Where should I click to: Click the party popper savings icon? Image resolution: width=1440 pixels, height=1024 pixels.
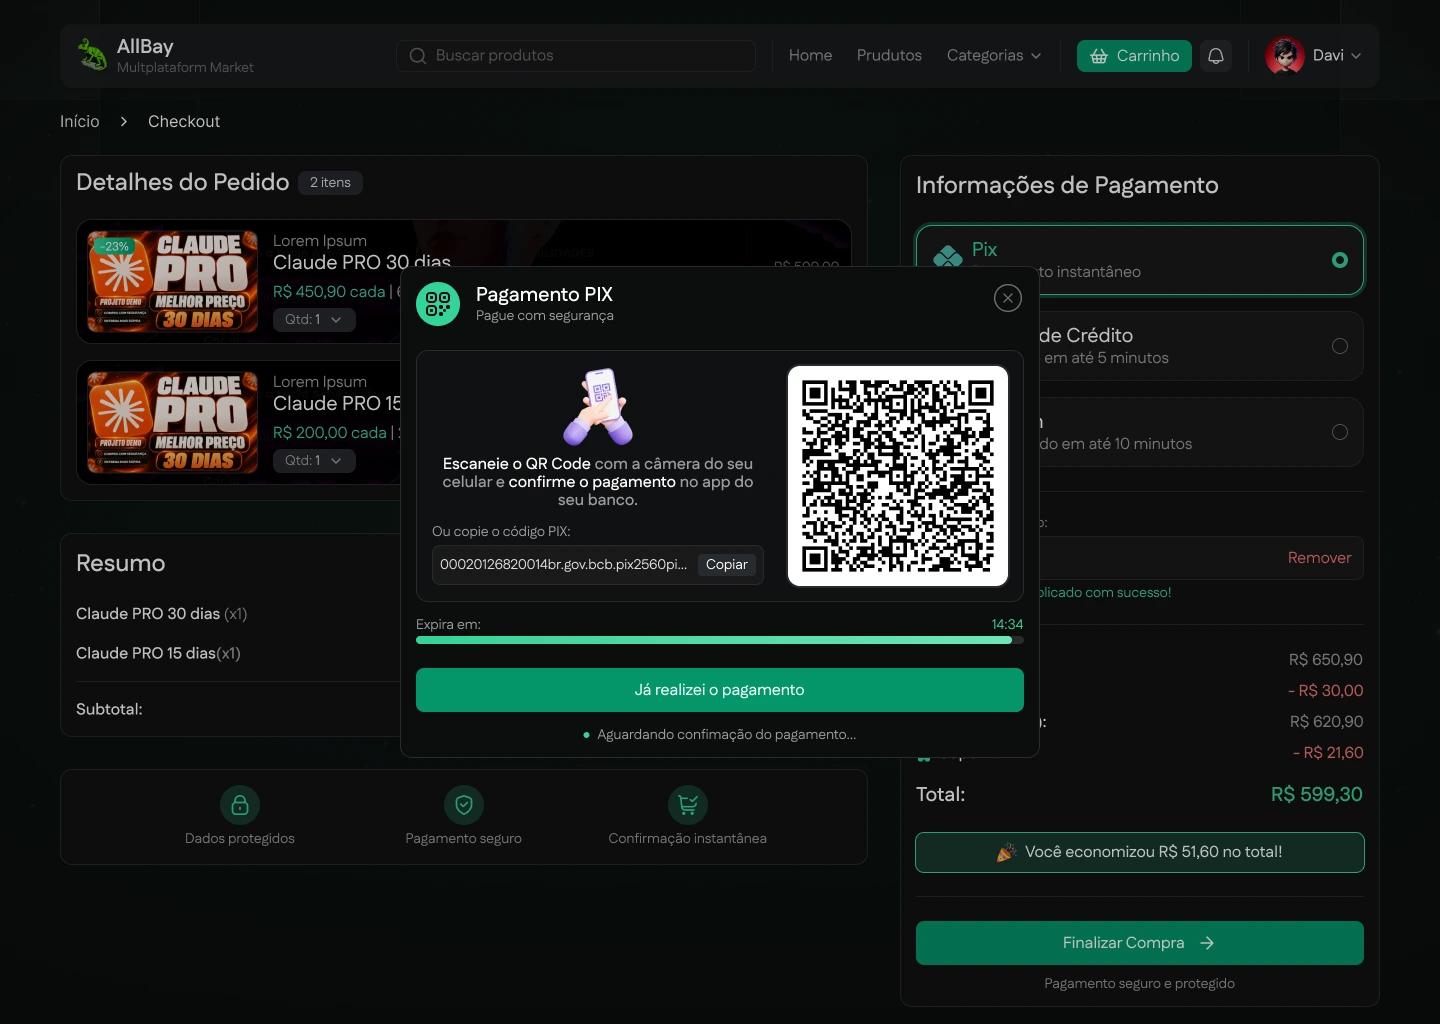coord(1007,852)
